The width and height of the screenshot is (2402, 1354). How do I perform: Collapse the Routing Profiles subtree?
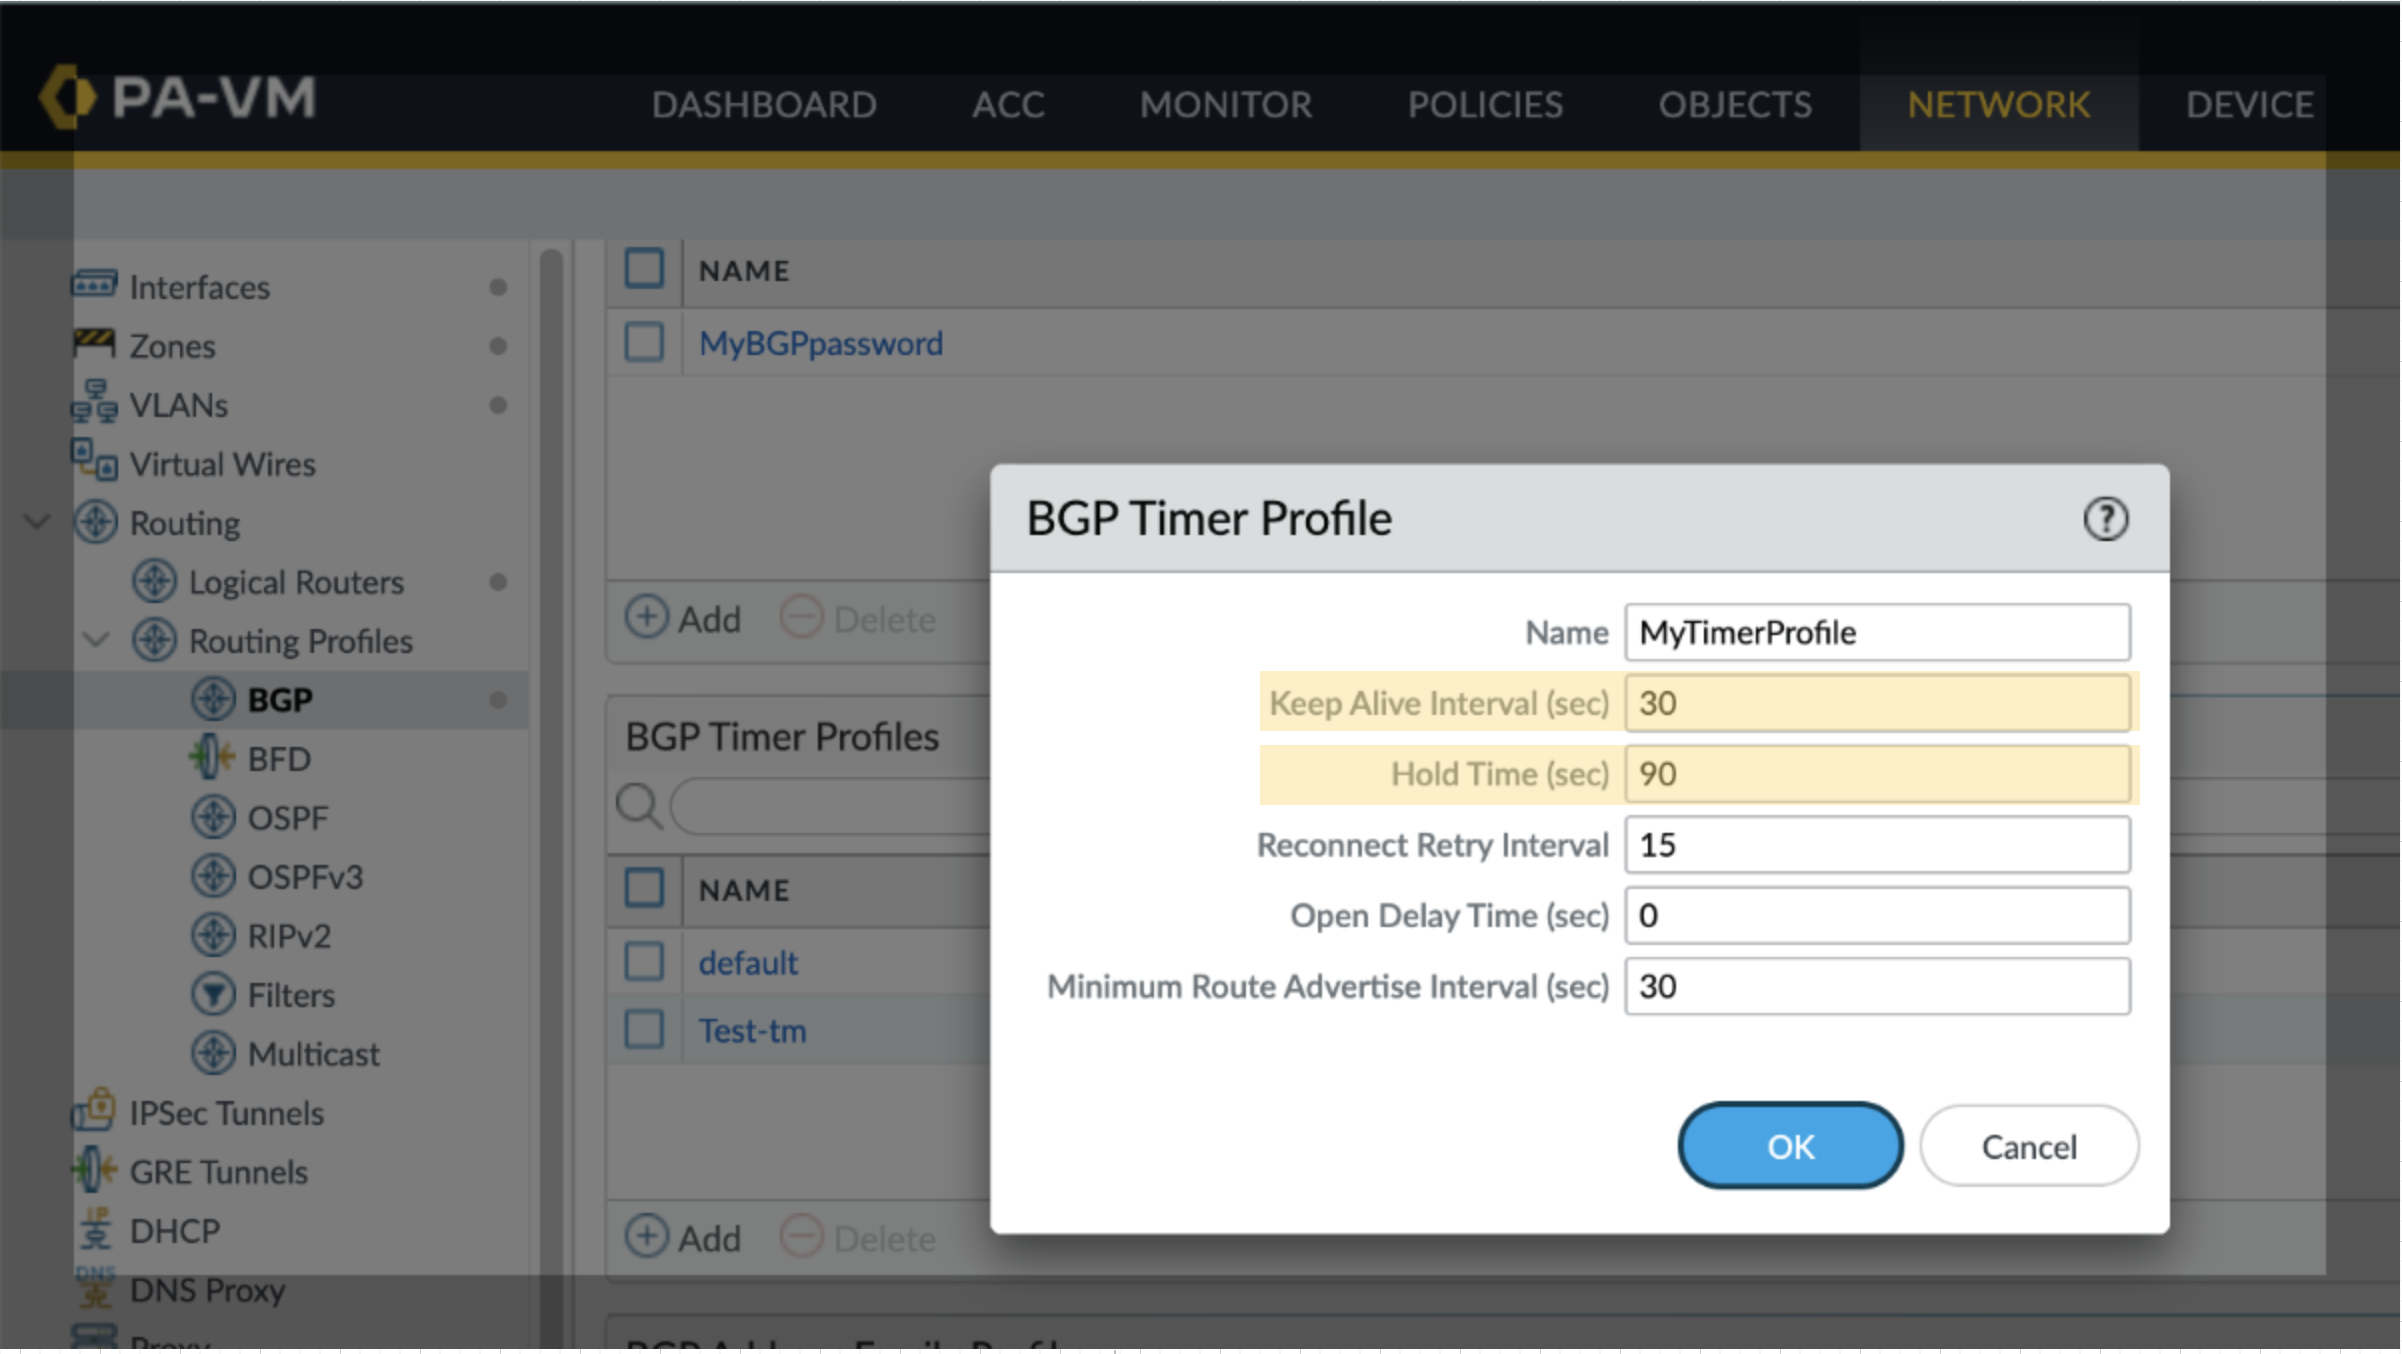(96, 640)
